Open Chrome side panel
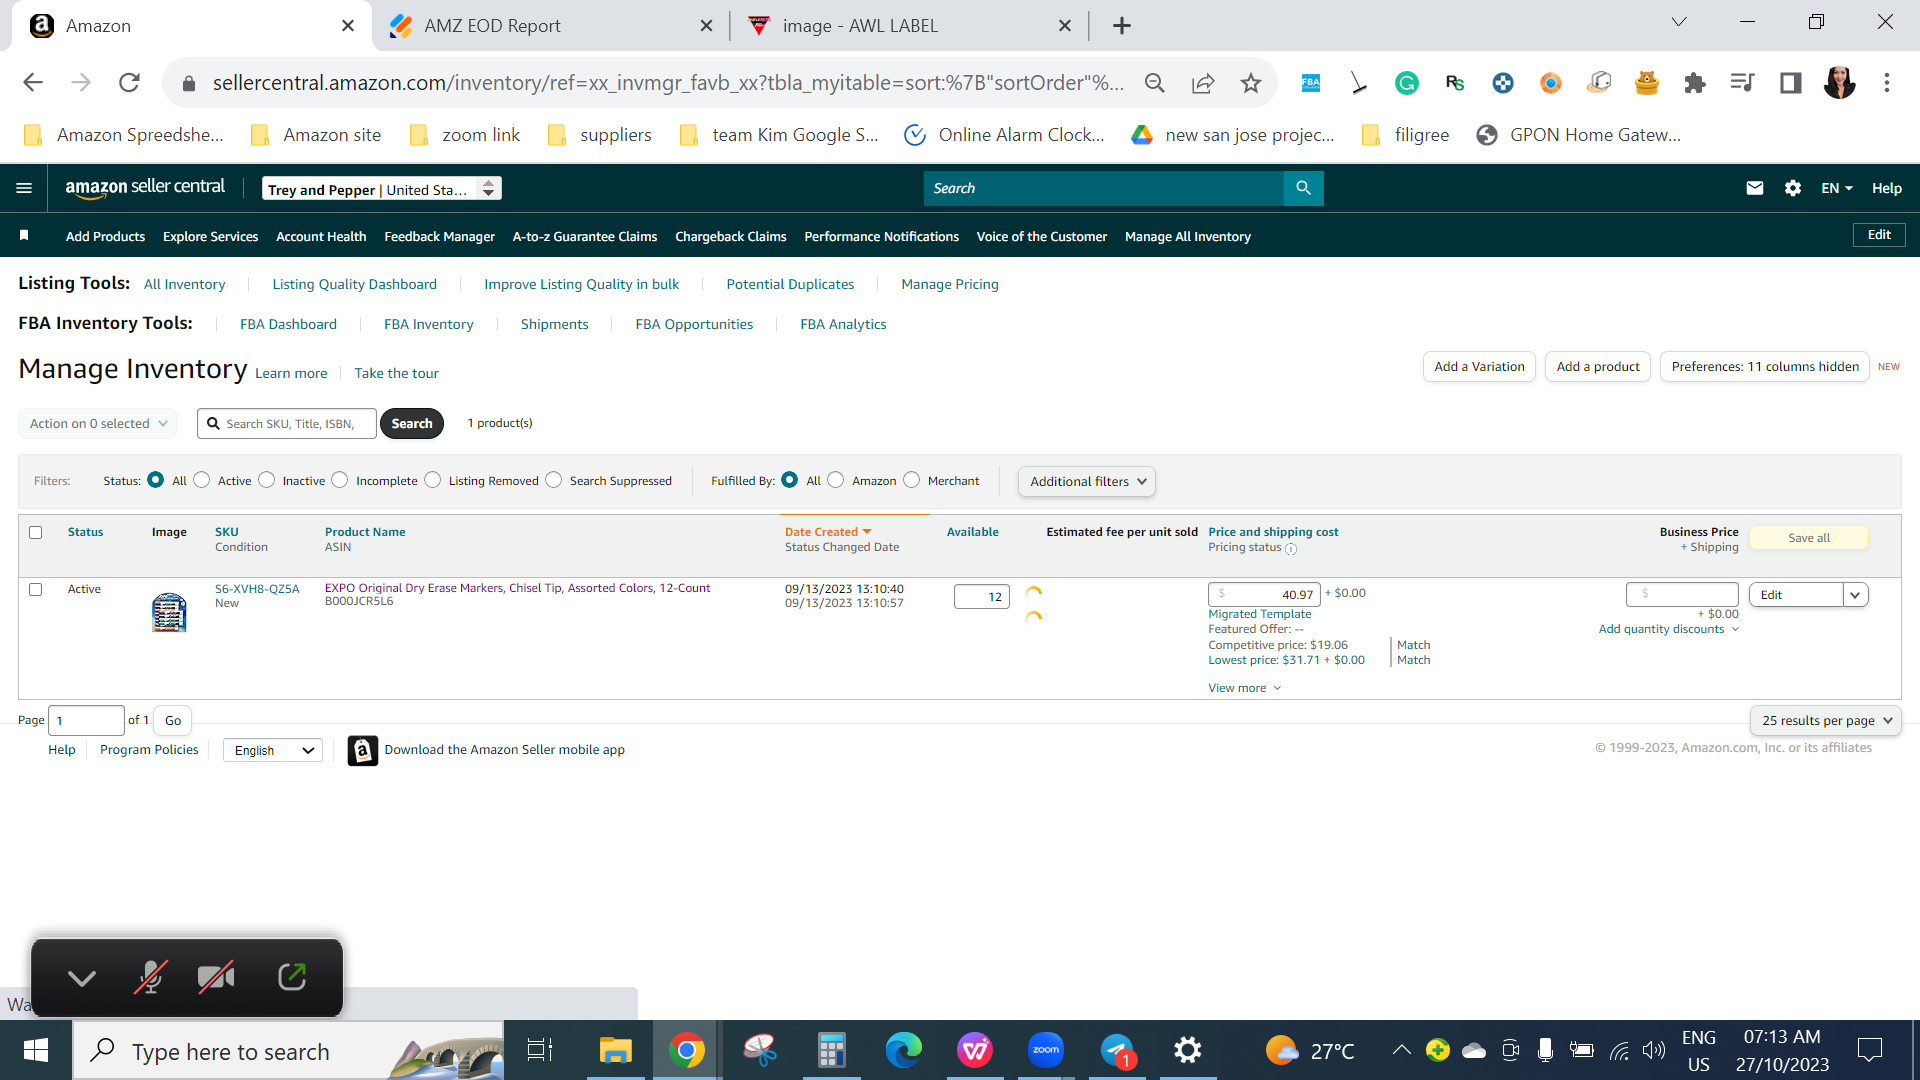 pos(1790,83)
